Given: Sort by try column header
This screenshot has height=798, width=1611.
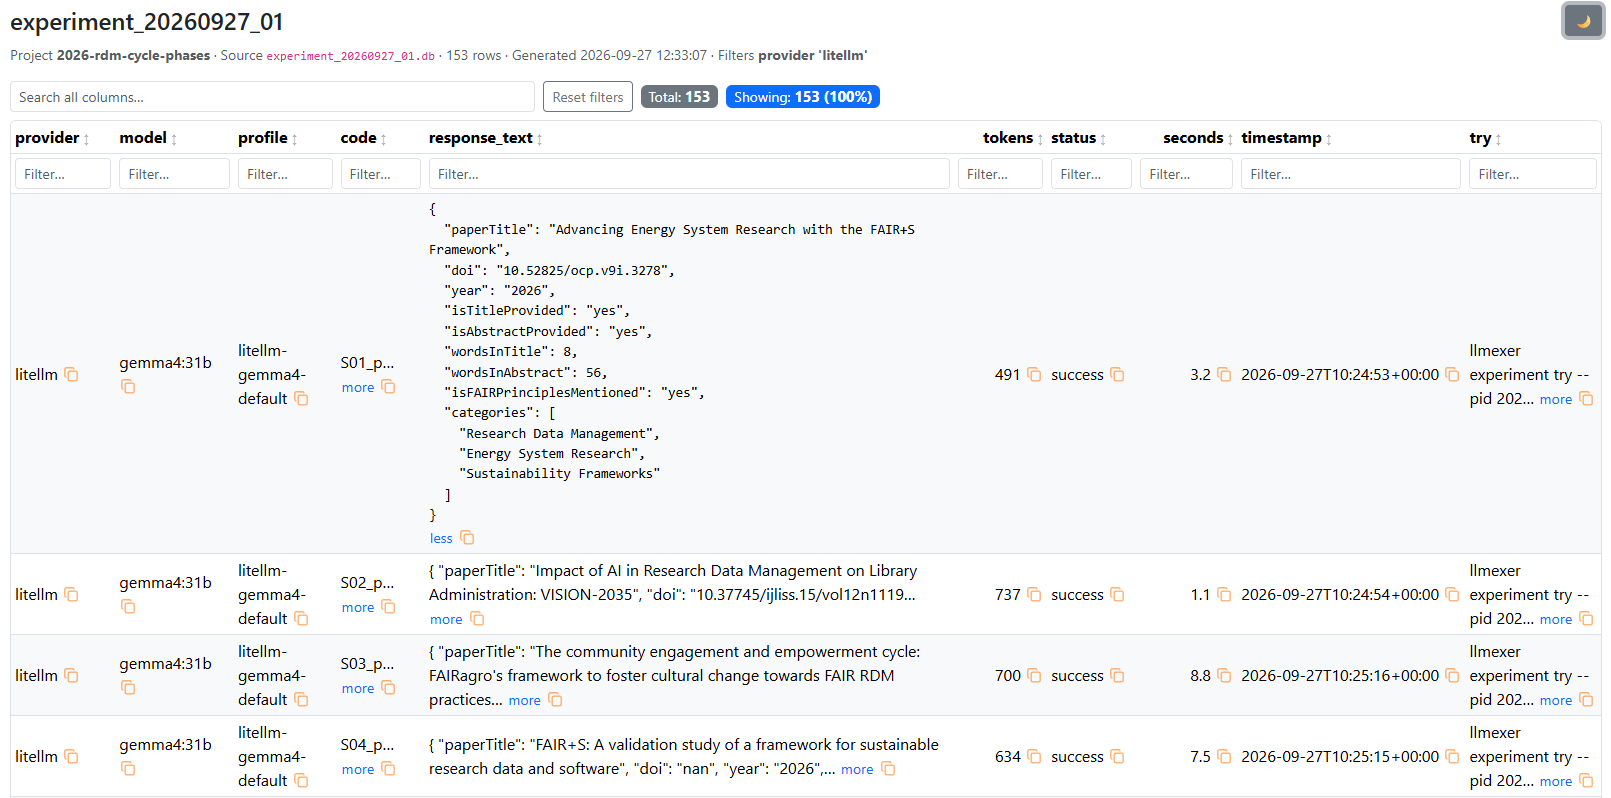Looking at the screenshot, I should [1485, 138].
